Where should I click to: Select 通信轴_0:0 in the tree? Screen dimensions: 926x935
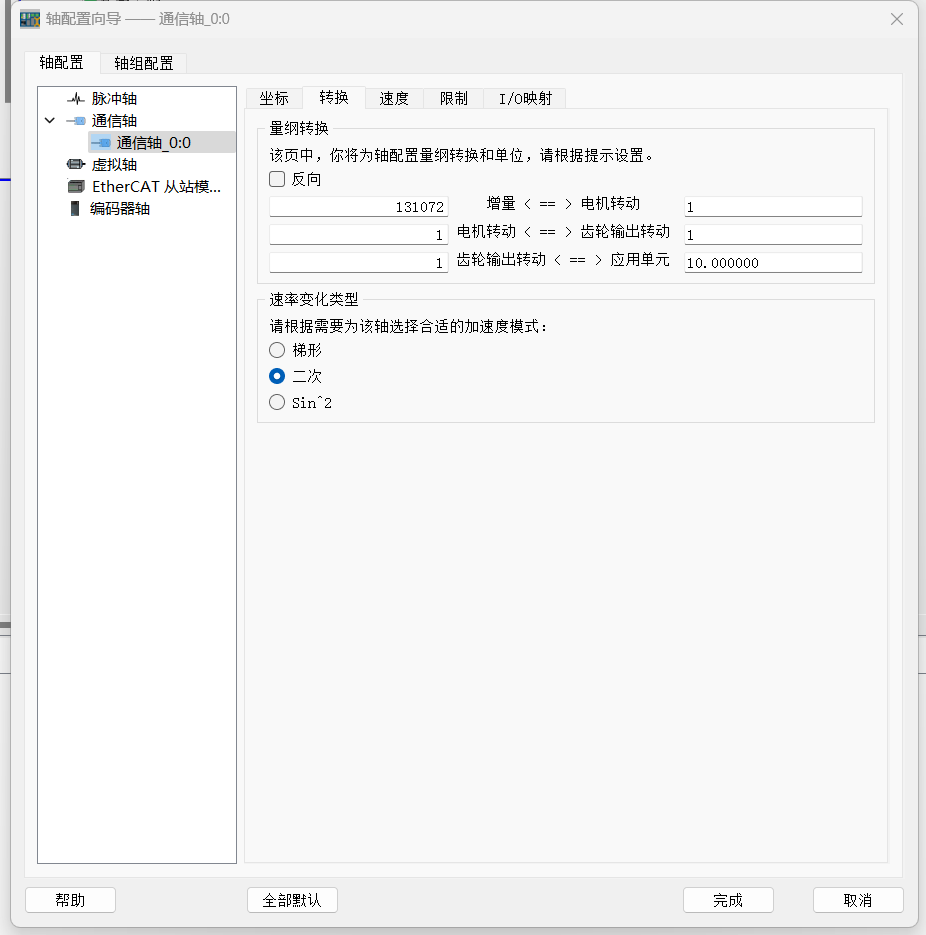pyautogui.click(x=153, y=143)
